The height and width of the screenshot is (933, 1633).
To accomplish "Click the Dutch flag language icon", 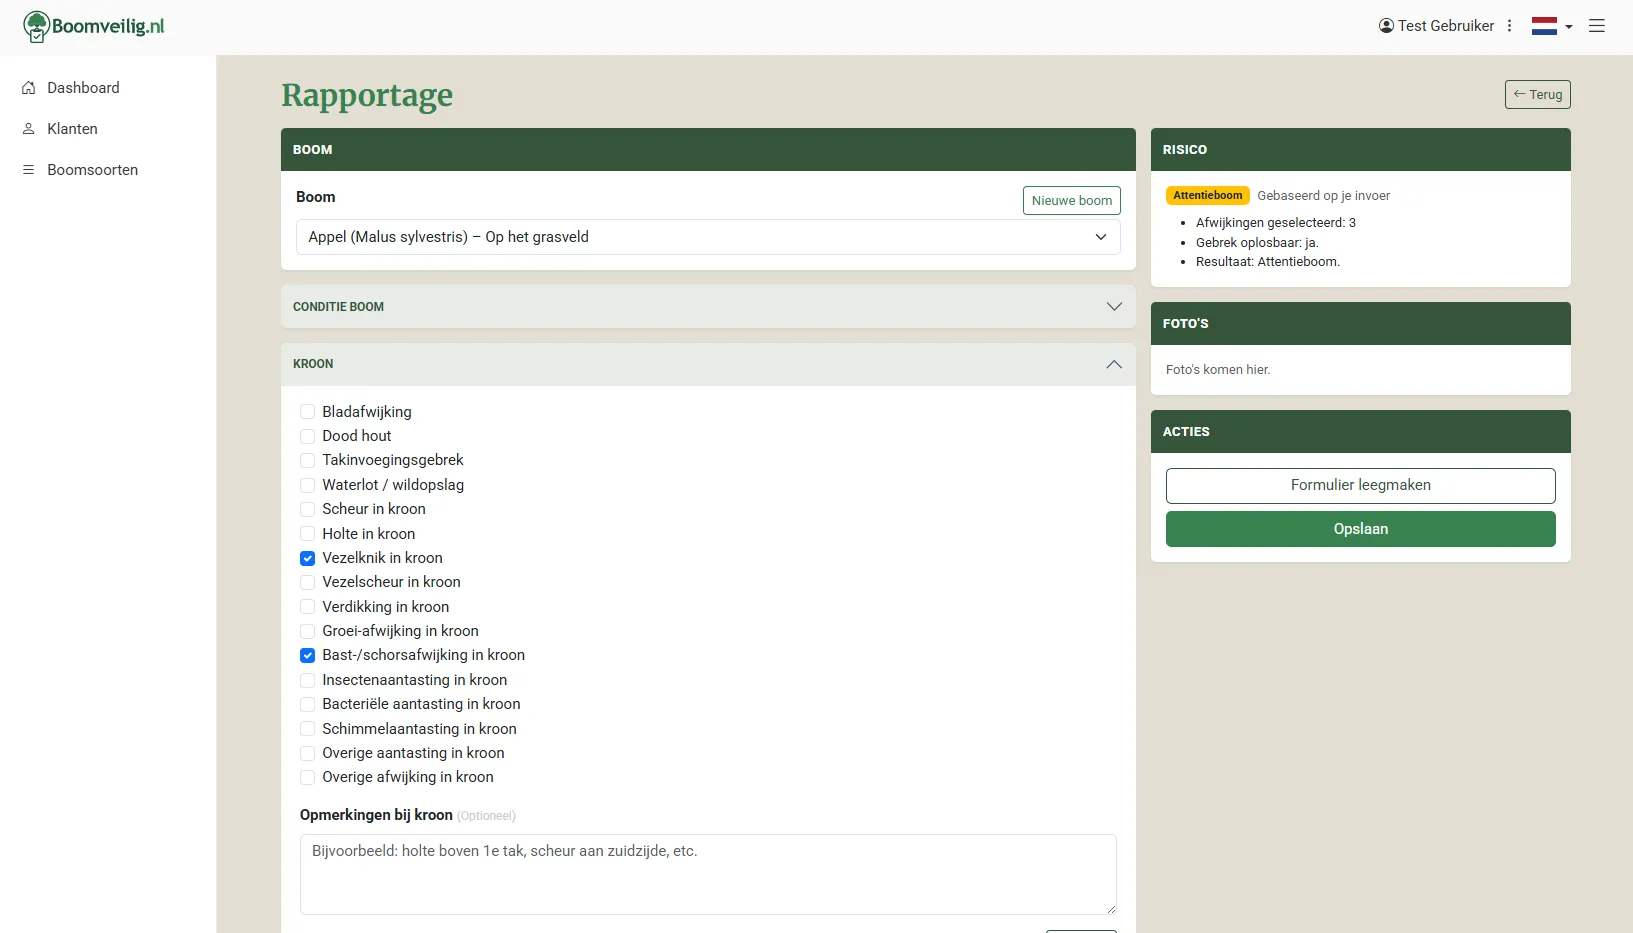I will click(1544, 26).
